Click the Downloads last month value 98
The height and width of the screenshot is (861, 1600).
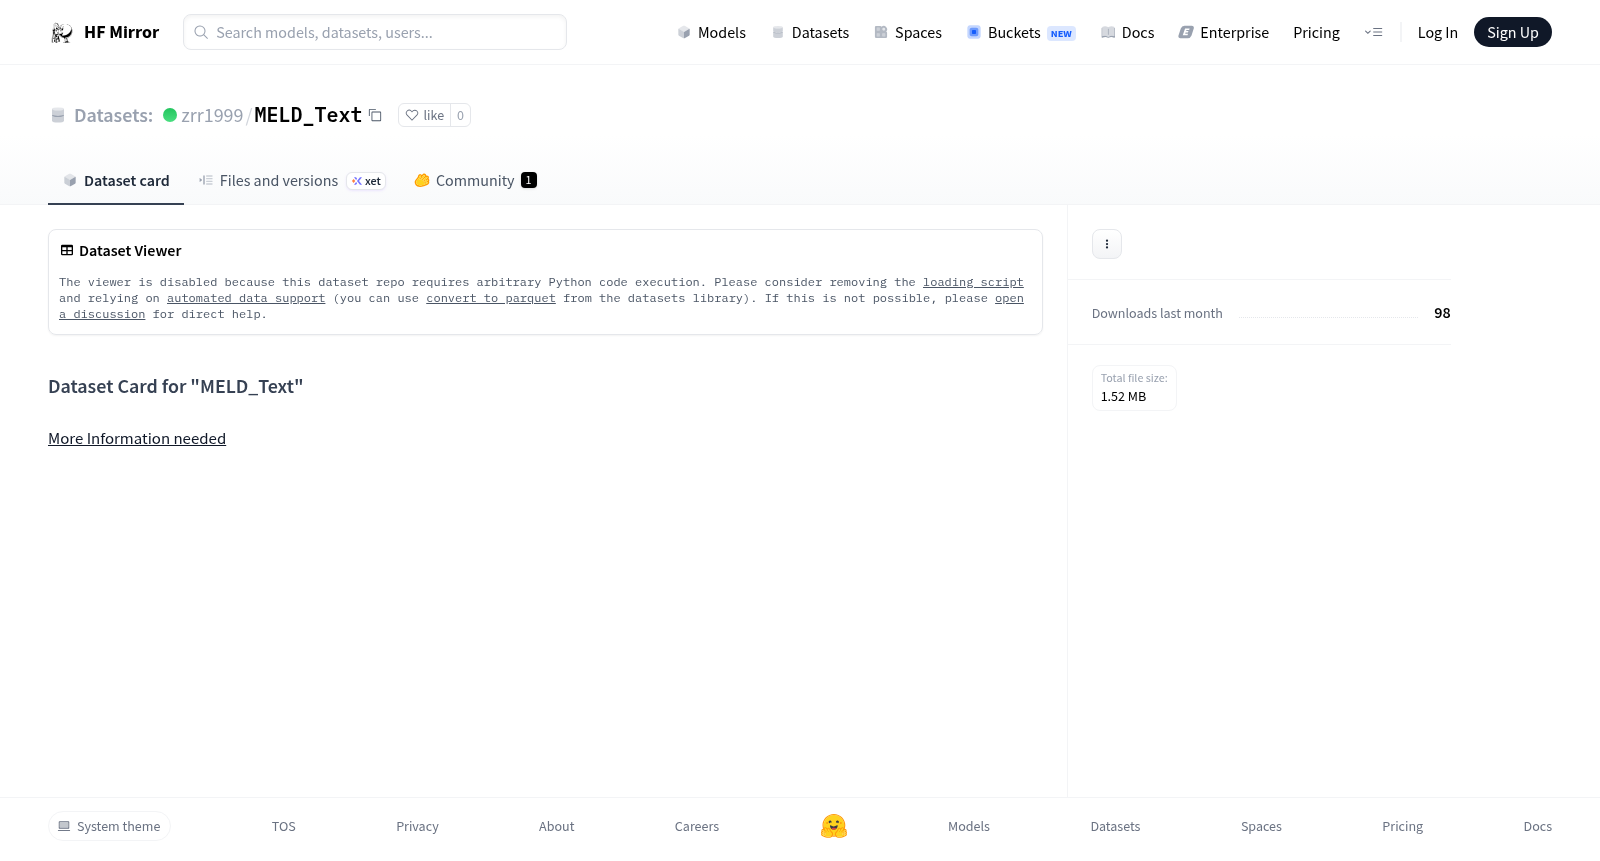click(1442, 313)
